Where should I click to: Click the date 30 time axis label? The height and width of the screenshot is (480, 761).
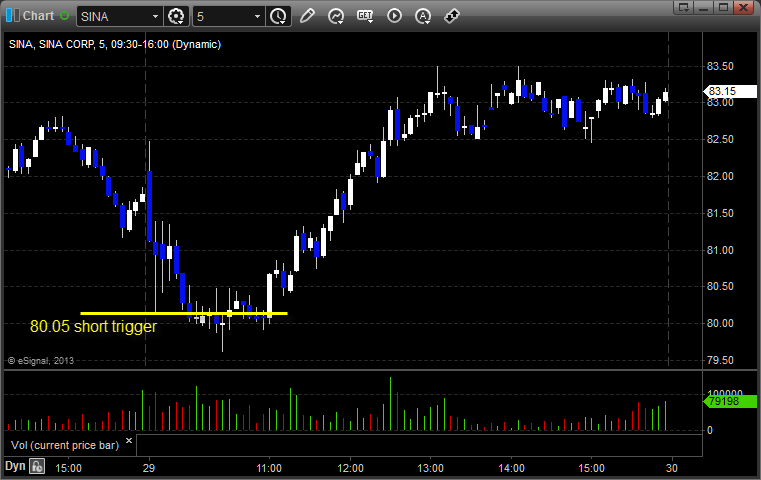pyautogui.click(x=672, y=468)
